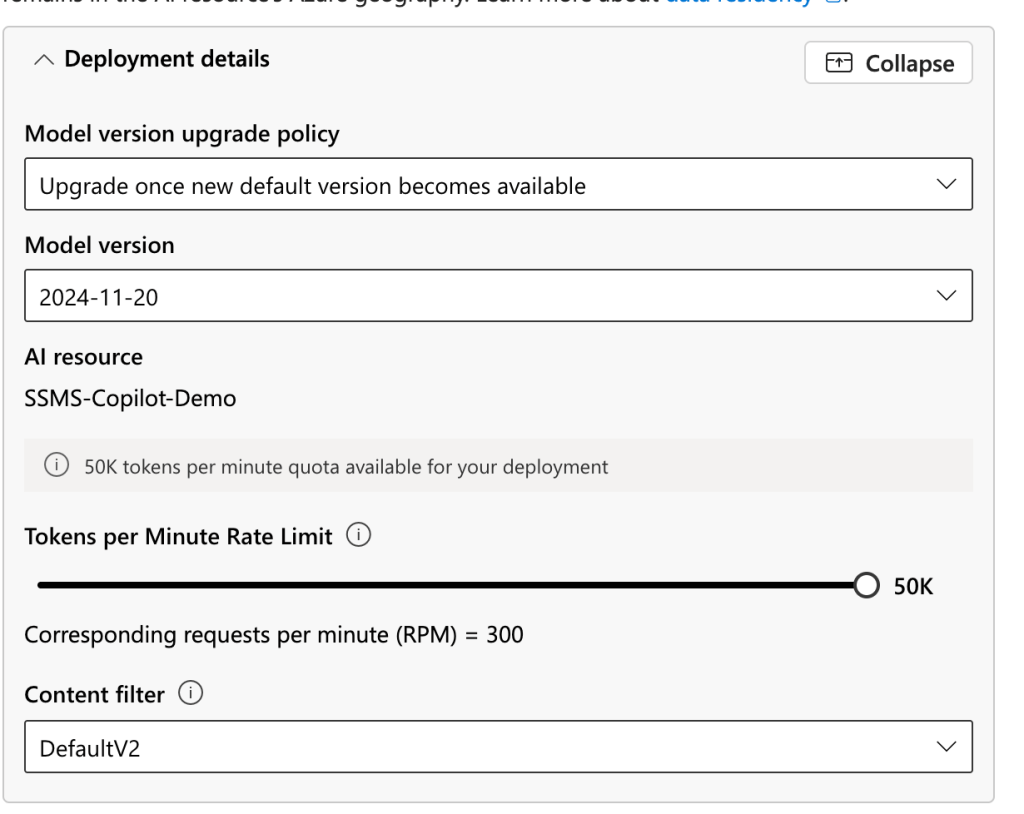Open the Content filter DefaultV2 dropdown
1024x814 pixels.
(x=497, y=747)
